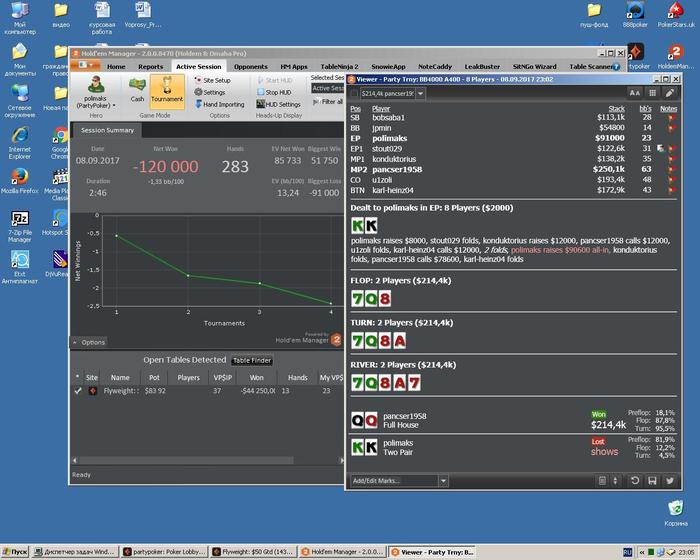
Task: Click Stop HUD in the ribbon
Action: pos(274,92)
